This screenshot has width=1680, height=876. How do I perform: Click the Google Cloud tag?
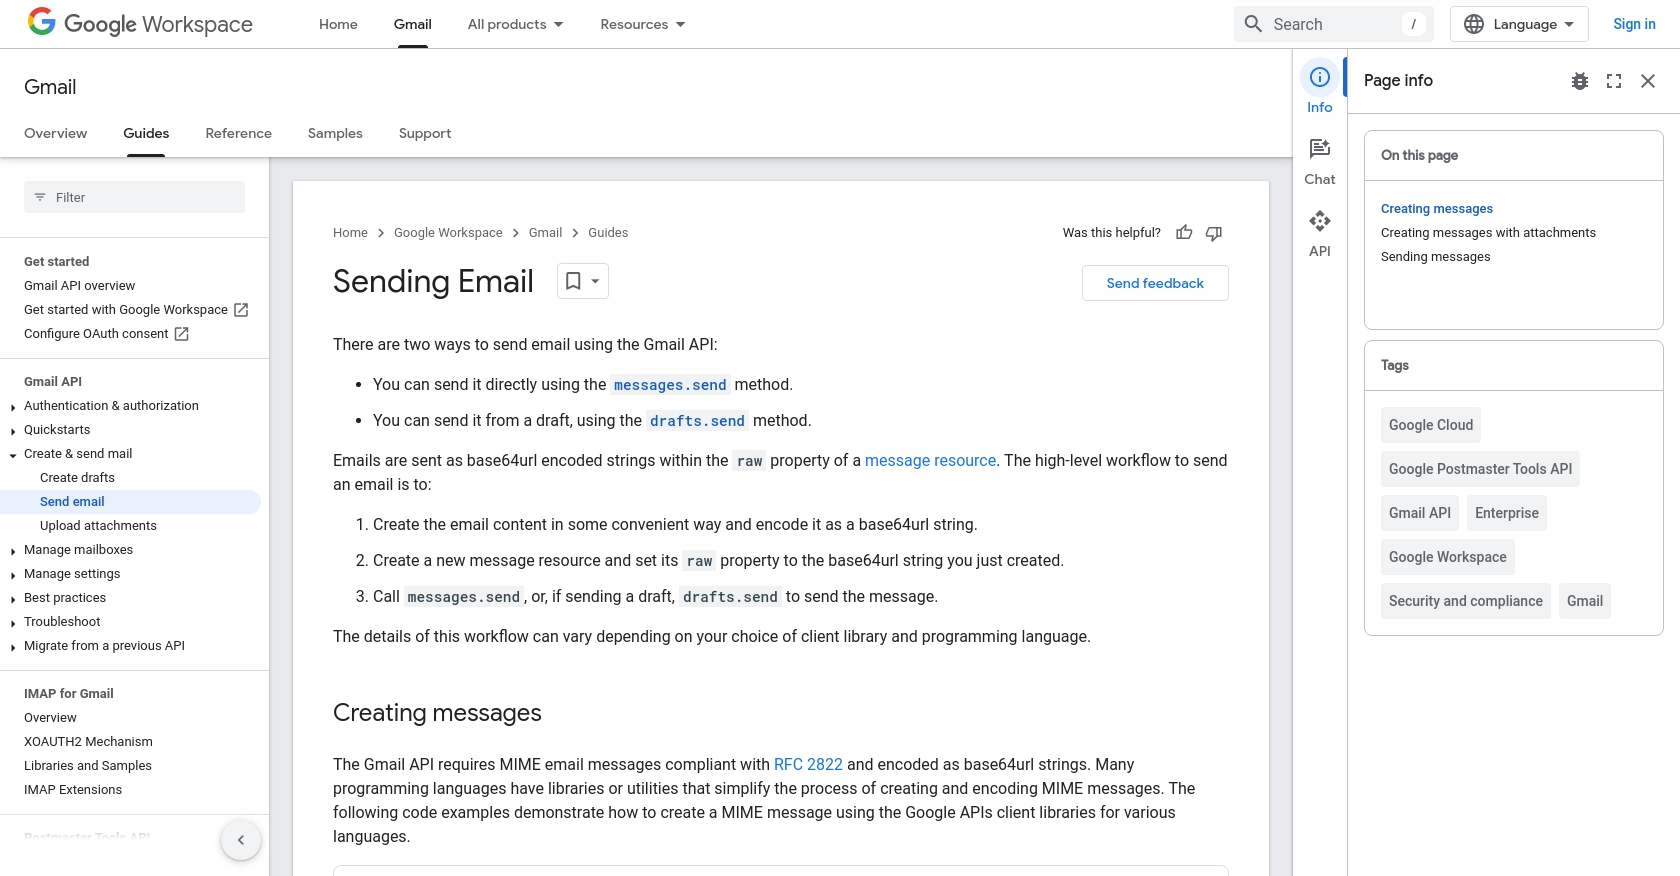[x=1431, y=425]
